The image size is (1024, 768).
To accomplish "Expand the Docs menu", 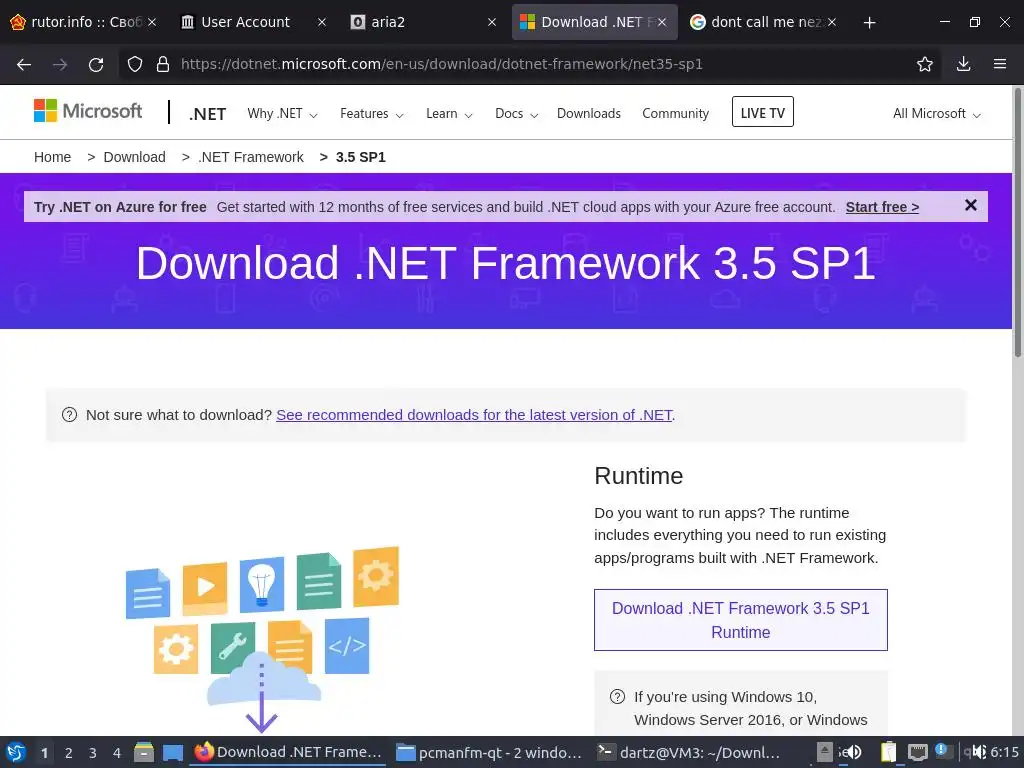I will click(516, 114).
